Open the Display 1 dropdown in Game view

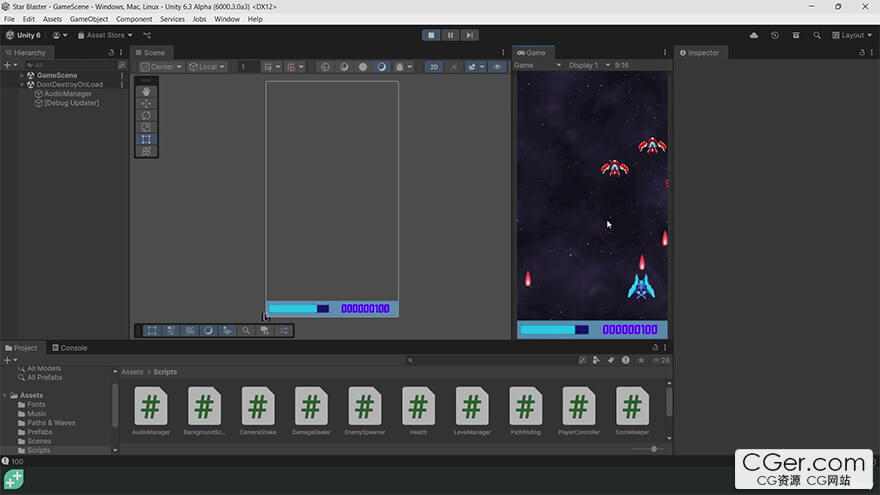click(x=589, y=65)
